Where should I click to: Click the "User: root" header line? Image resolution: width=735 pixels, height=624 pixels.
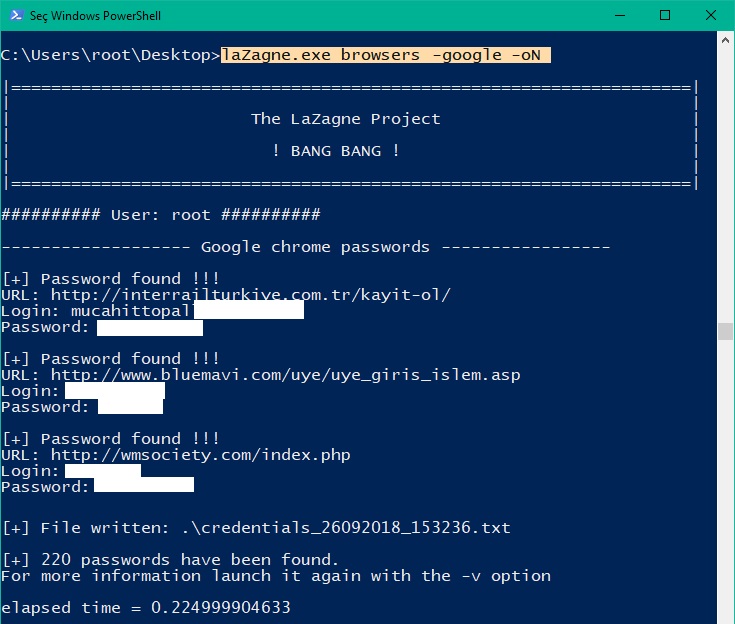(x=160, y=215)
